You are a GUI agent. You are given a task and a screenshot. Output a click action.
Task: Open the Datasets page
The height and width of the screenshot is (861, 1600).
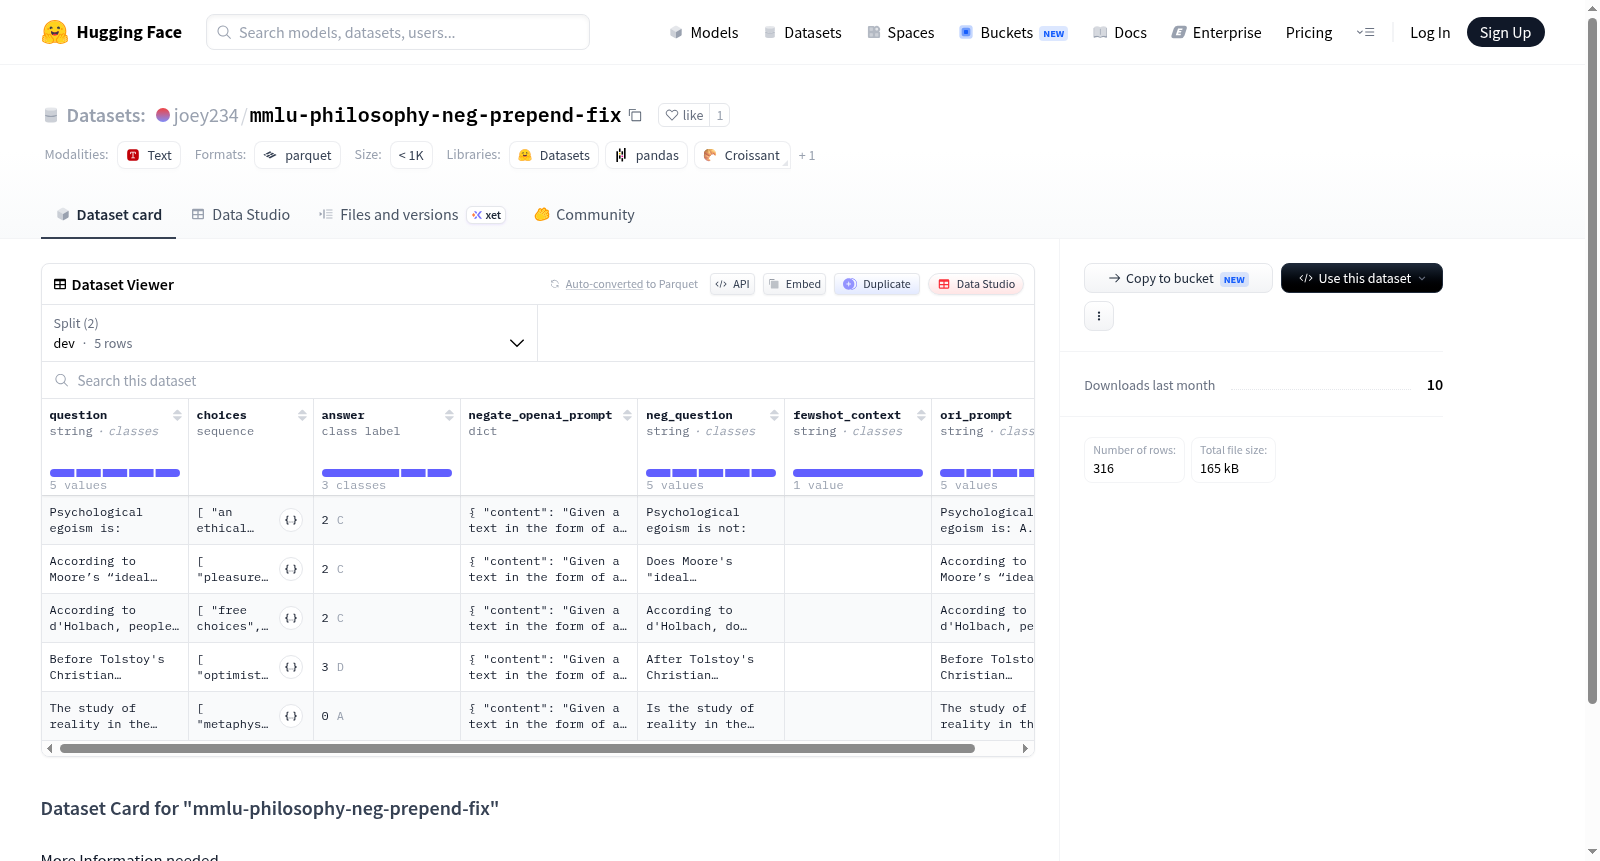pos(802,32)
